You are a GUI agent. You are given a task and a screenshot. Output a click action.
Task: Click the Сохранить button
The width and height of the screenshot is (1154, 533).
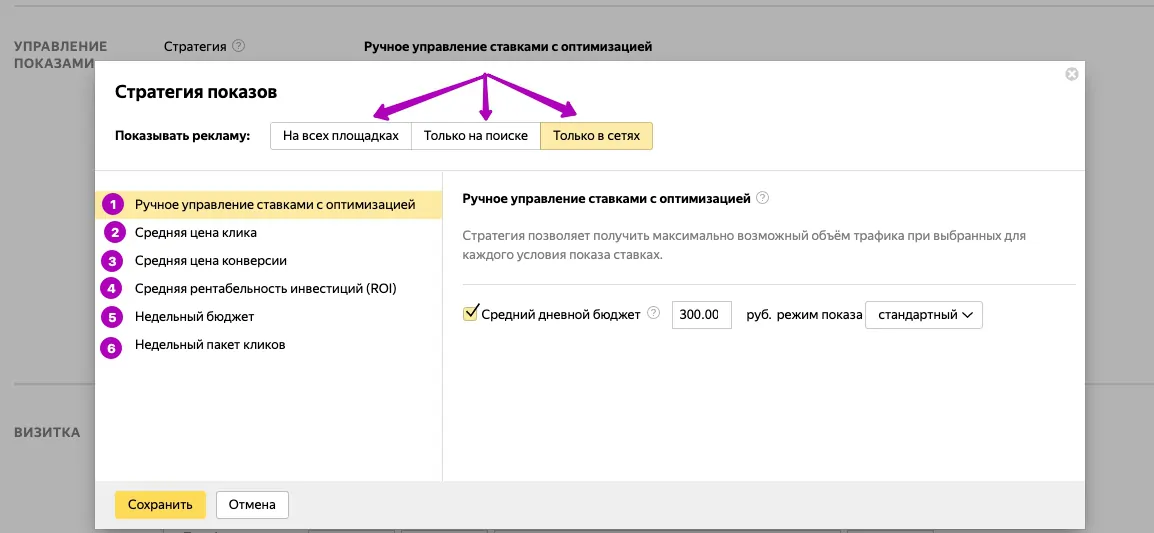click(160, 505)
